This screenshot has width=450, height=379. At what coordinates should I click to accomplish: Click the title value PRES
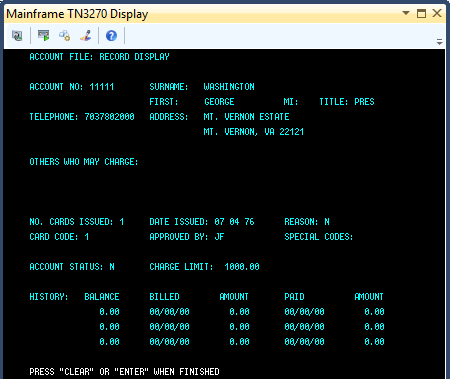point(364,102)
